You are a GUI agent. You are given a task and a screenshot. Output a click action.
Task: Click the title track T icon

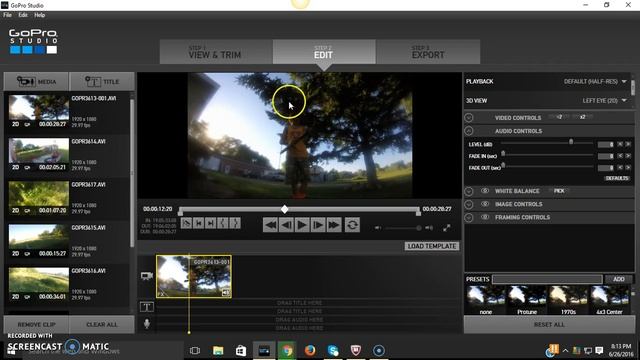147,307
